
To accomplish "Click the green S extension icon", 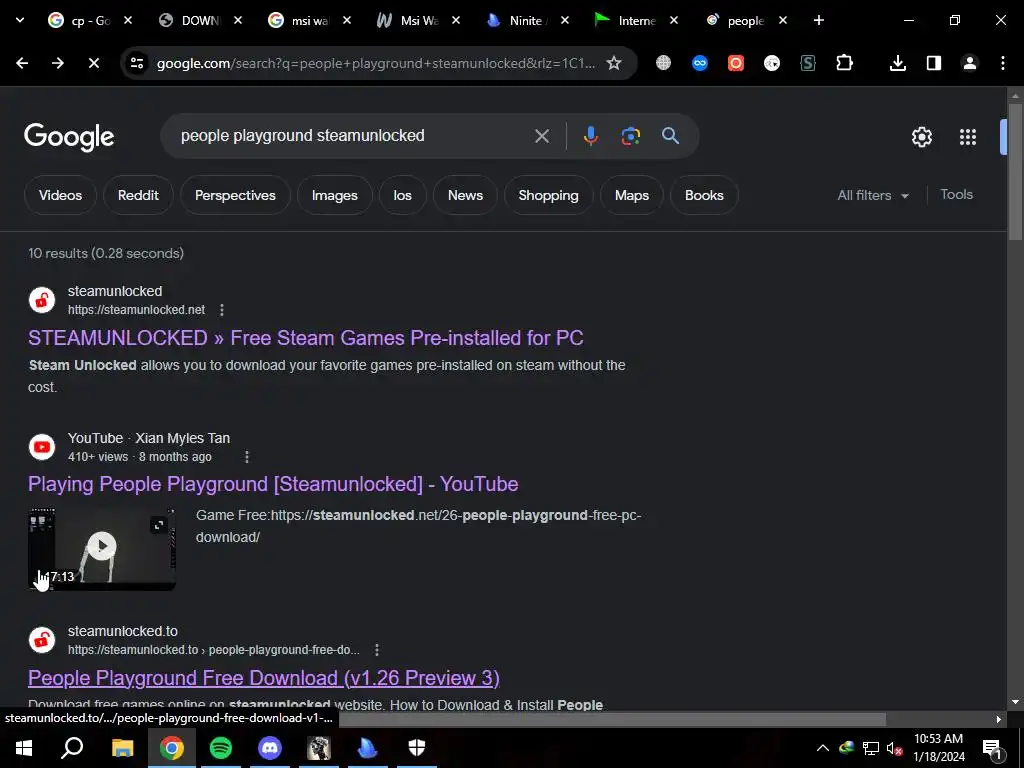I will click(x=808, y=63).
